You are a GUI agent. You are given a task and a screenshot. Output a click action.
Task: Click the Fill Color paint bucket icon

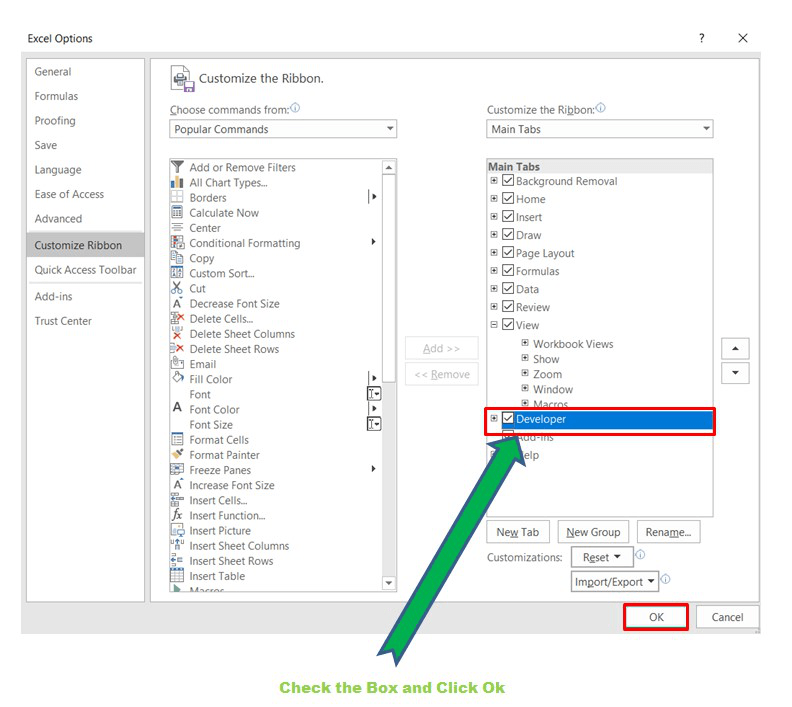[177, 378]
